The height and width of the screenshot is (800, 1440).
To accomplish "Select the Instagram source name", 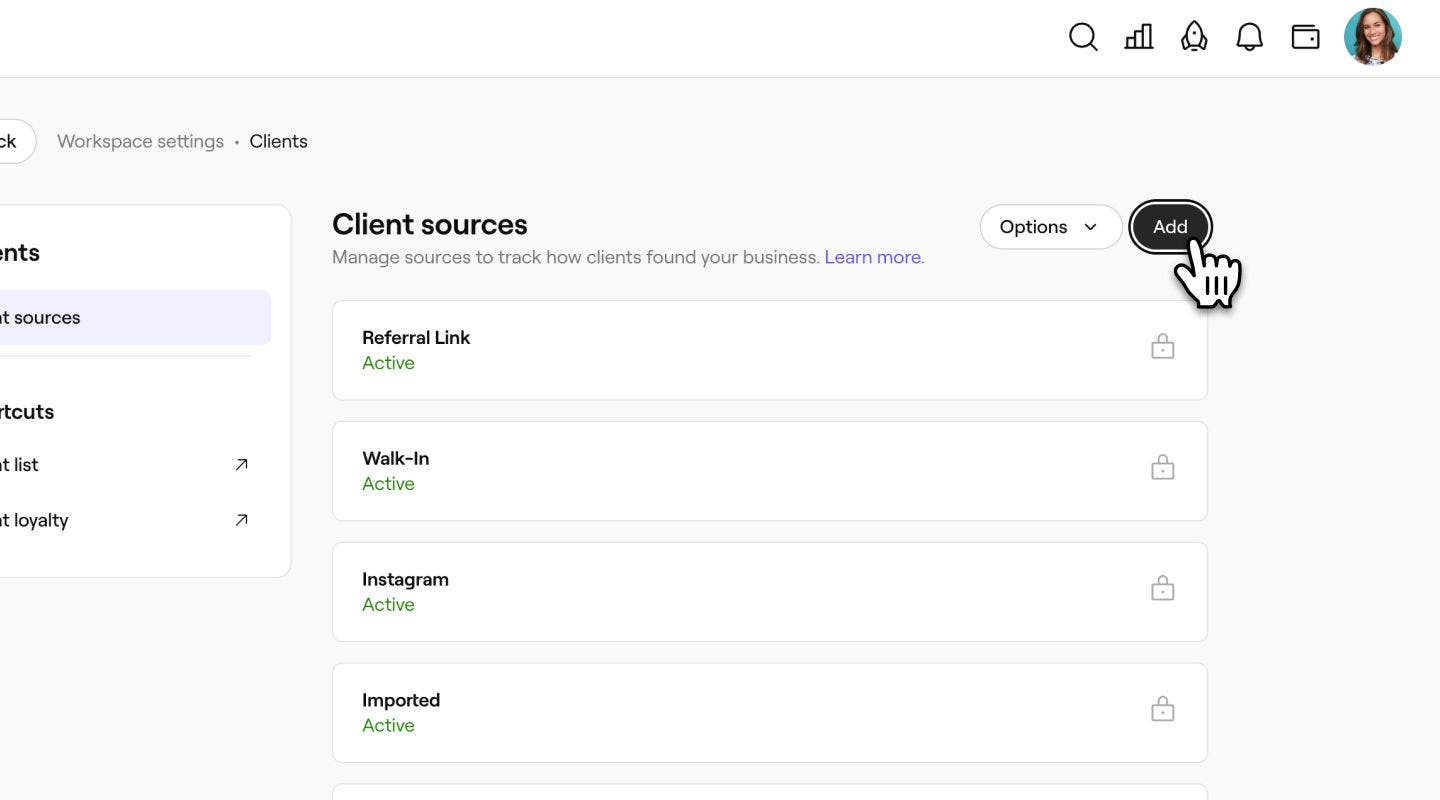I will 405,579.
